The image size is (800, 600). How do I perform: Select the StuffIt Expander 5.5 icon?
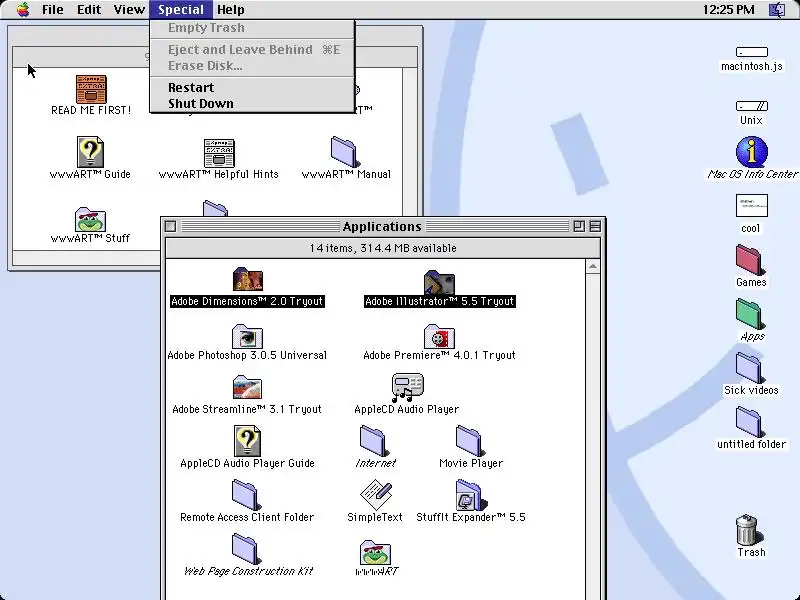(470, 495)
